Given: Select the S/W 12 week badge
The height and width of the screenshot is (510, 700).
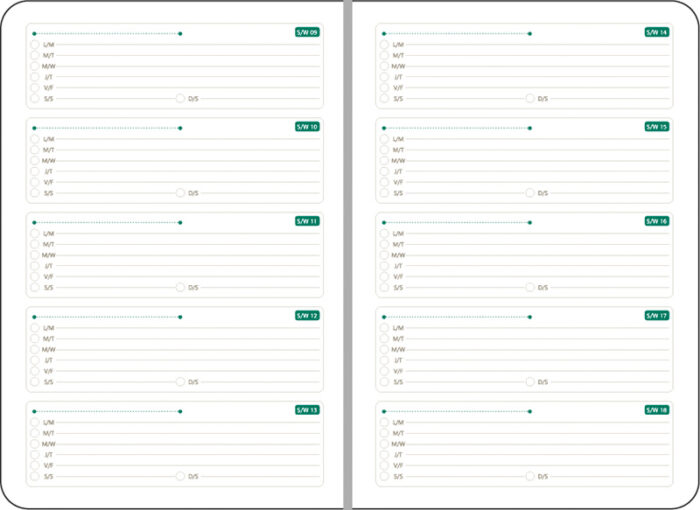Looking at the screenshot, I should click(307, 316).
